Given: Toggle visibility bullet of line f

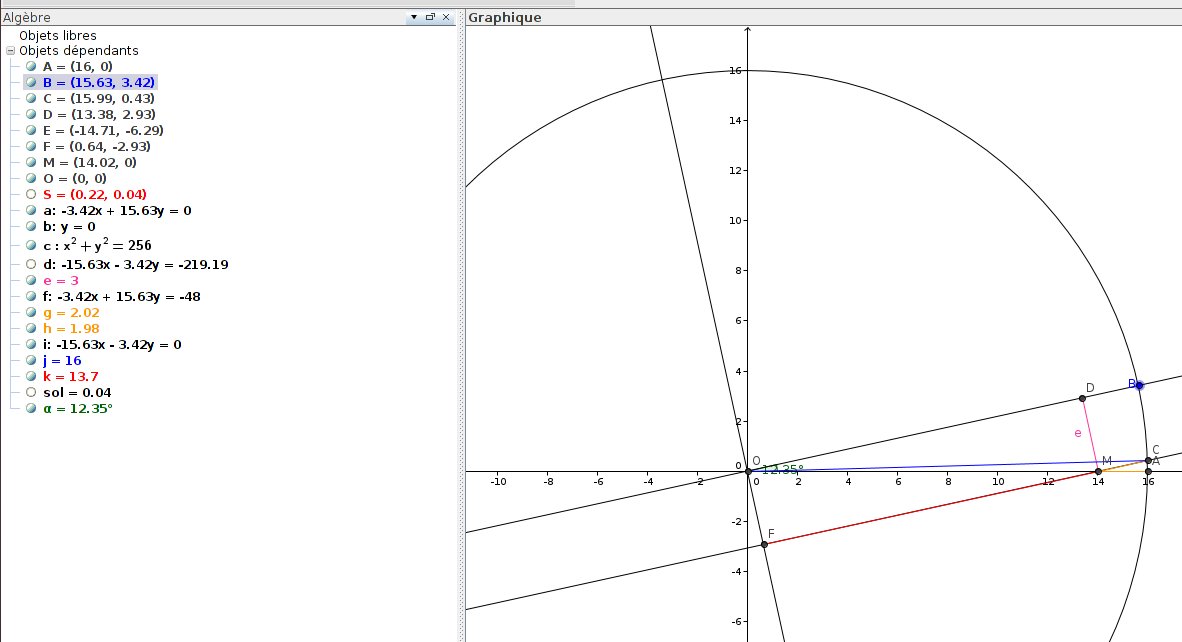Looking at the screenshot, I should (x=31, y=296).
